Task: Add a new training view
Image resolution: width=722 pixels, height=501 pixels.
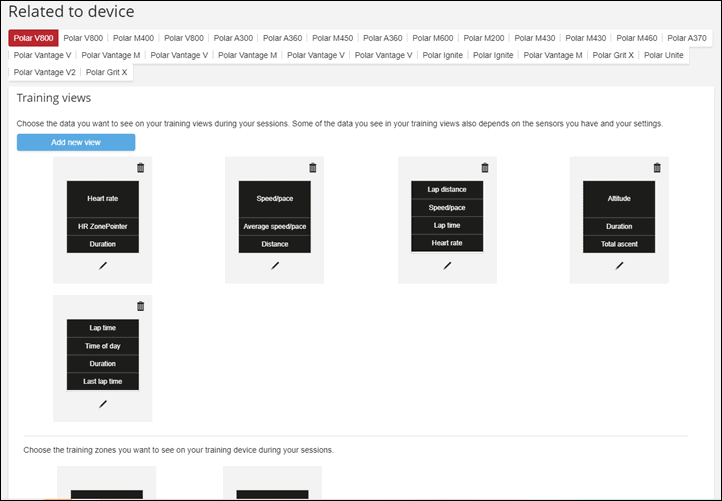Action: coord(76,142)
